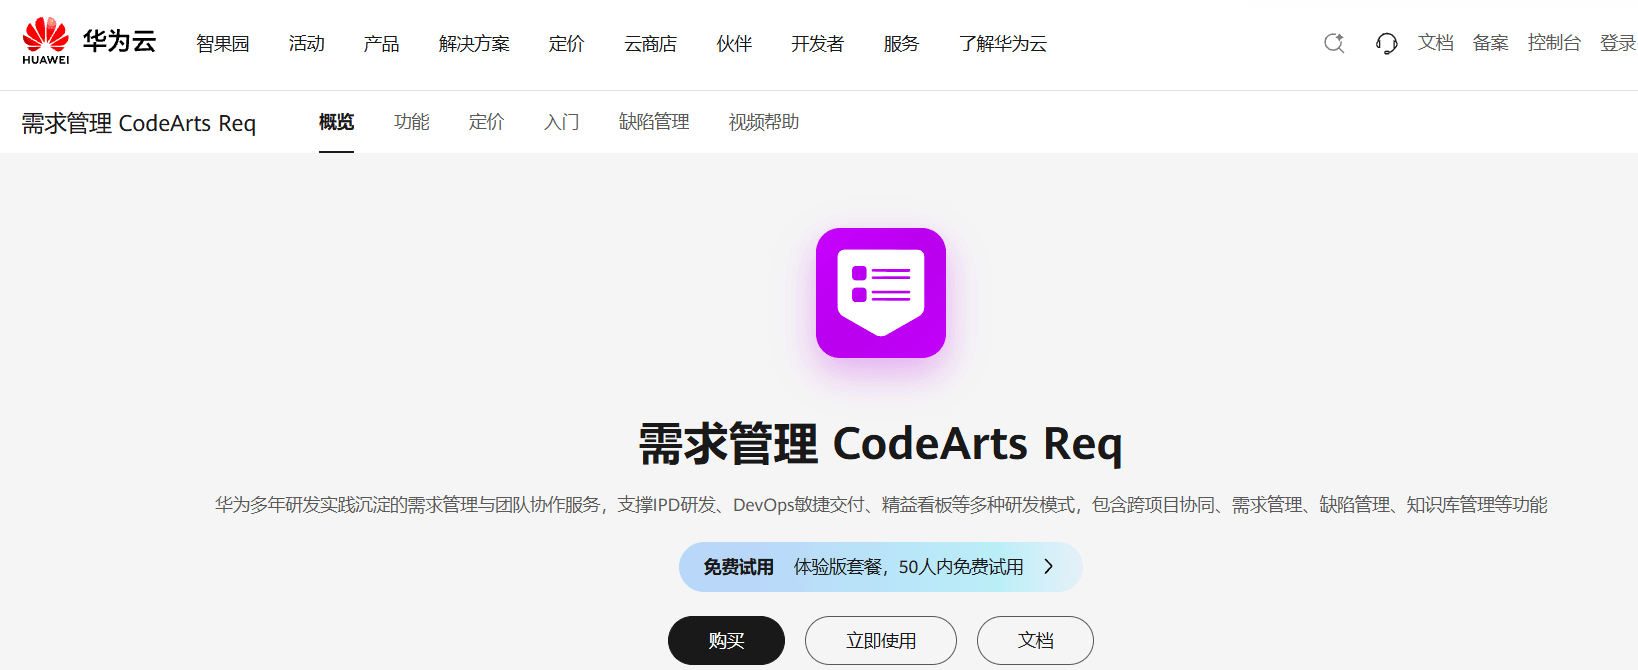The height and width of the screenshot is (670, 1638).
Task: Expand the 解决方案 navigation menu
Action: (x=474, y=44)
